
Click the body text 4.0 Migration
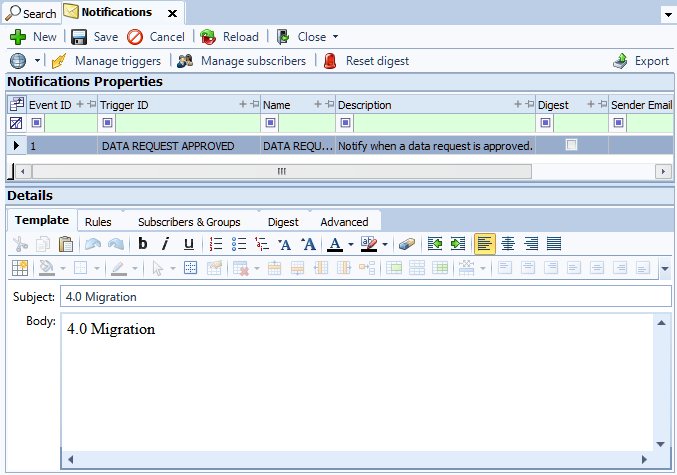point(111,329)
